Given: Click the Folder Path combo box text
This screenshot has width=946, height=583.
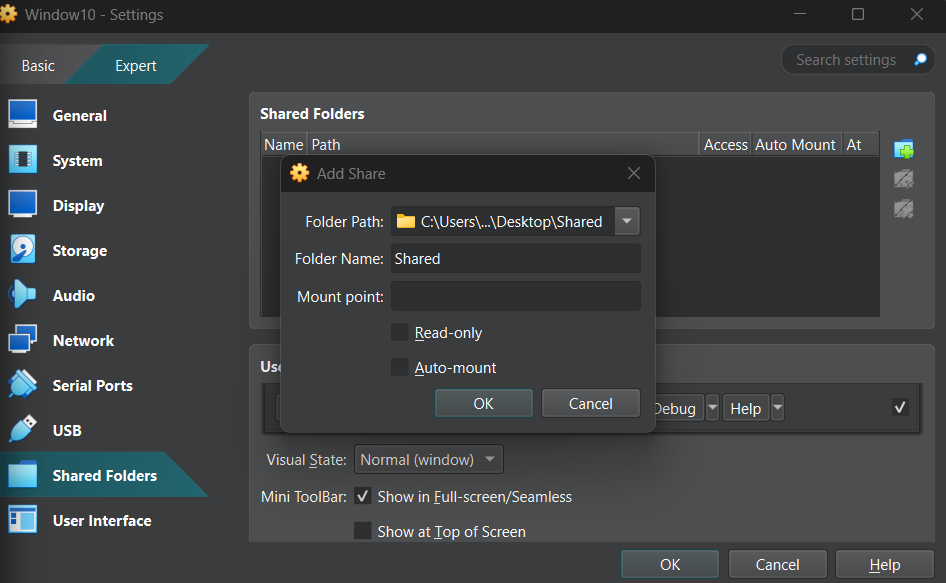Looking at the screenshot, I should pos(511,221).
